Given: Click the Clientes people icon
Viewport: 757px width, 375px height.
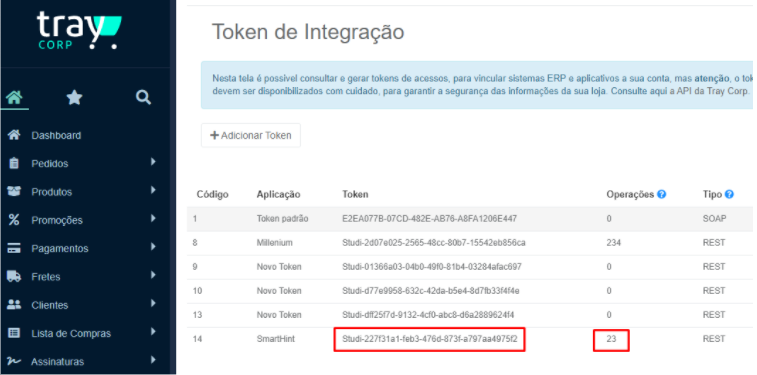Looking at the screenshot, I should tap(14, 305).
